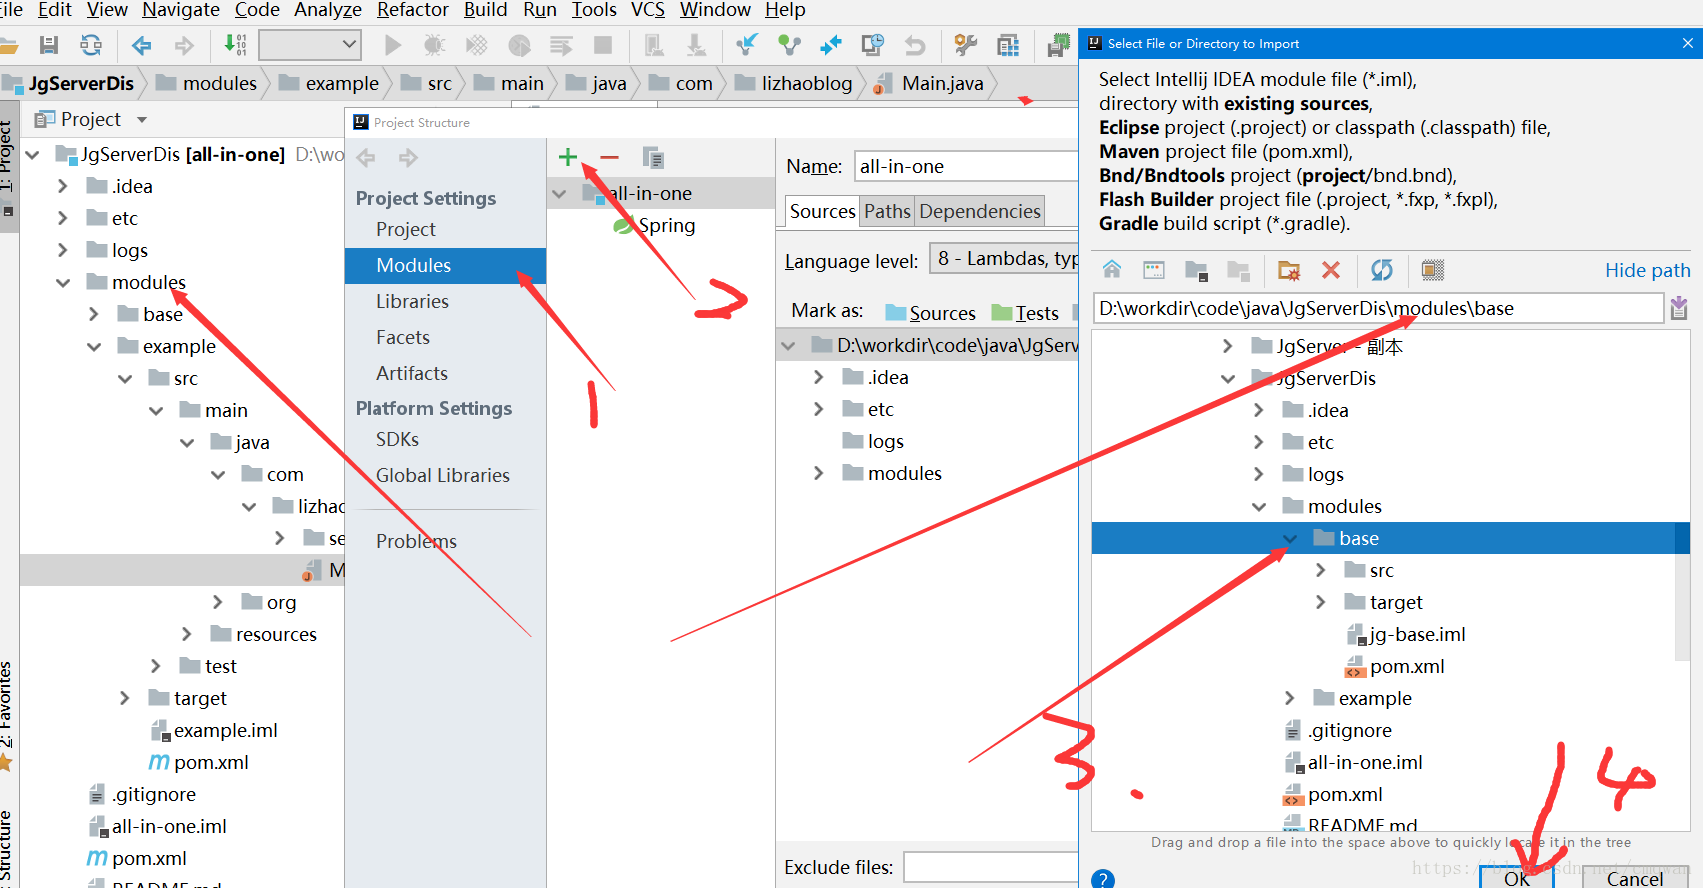Collapse JgServerDis folder in import dialog tree
1703x888 pixels.
1228,379
